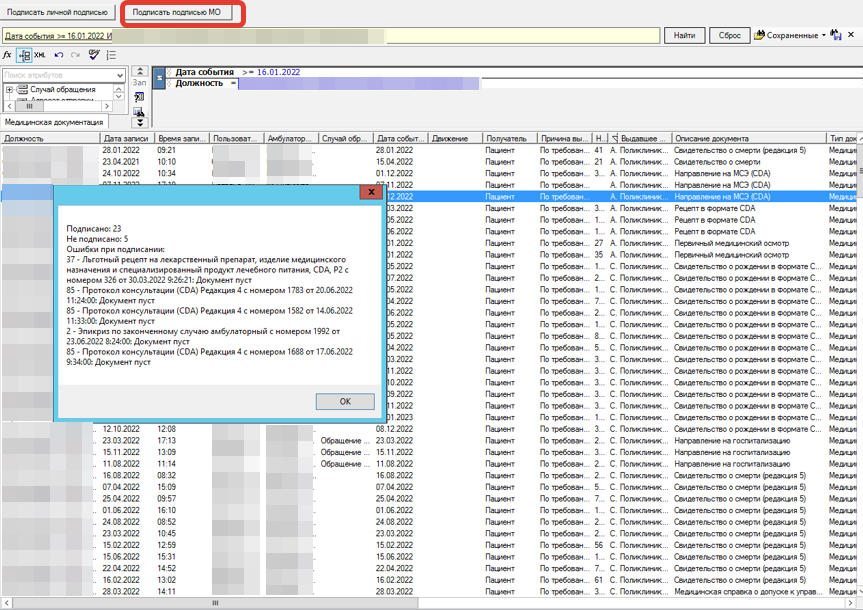Screen dimensions: 863x610
Task: Select Первичный медицинский осмотр row numbered 27
Action: [x=620, y=243]
